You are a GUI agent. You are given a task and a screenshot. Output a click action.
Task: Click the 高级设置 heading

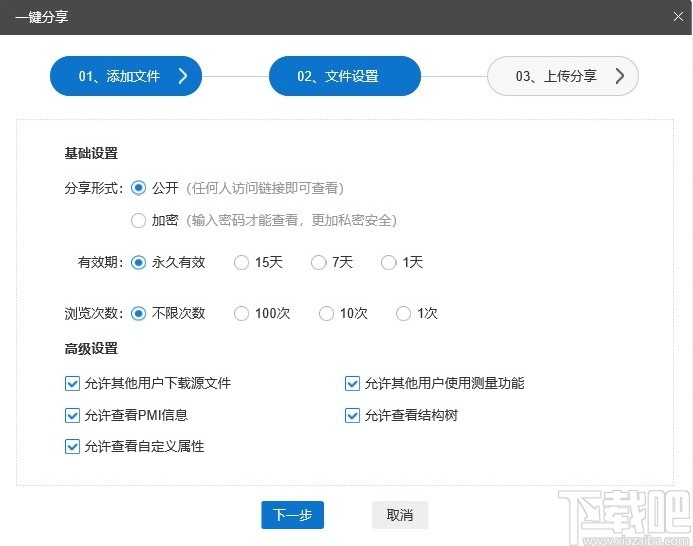click(x=91, y=348)
